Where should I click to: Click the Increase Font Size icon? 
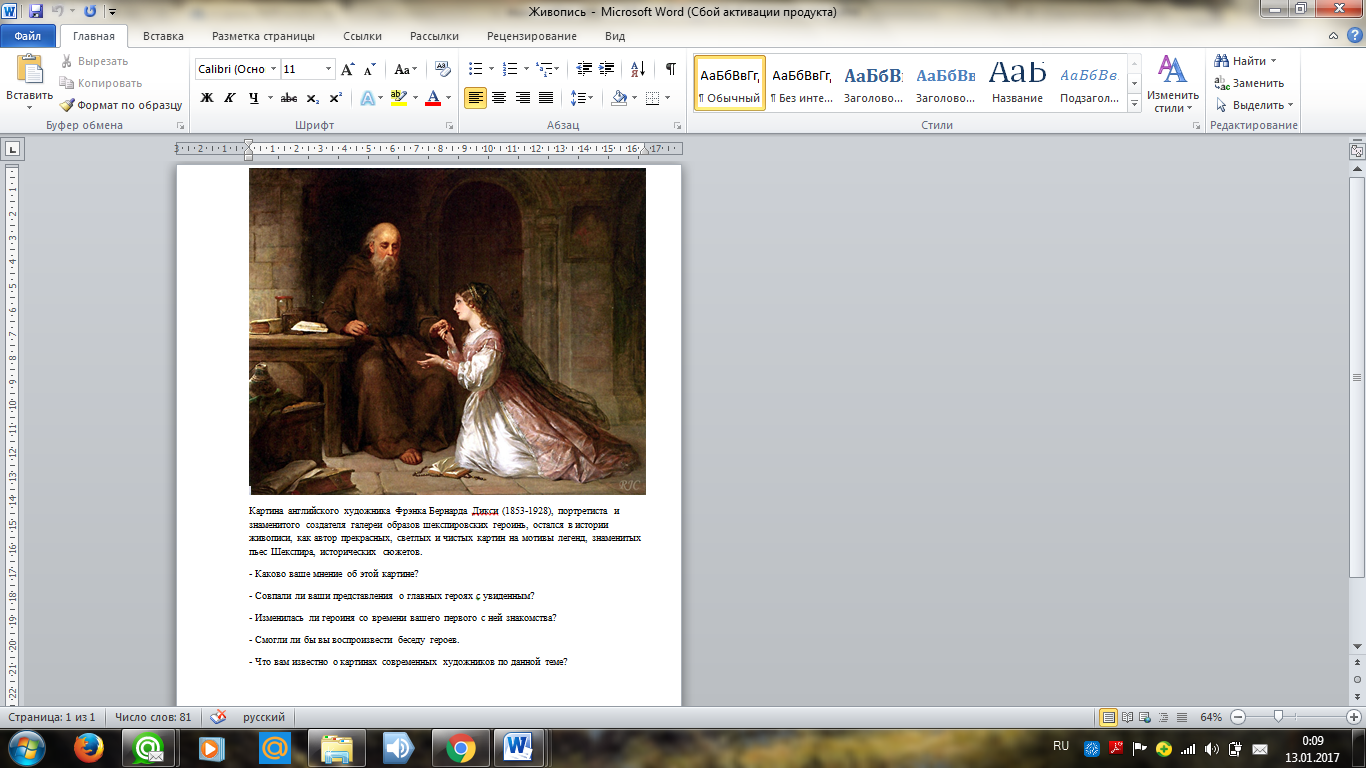coord(347,69)
